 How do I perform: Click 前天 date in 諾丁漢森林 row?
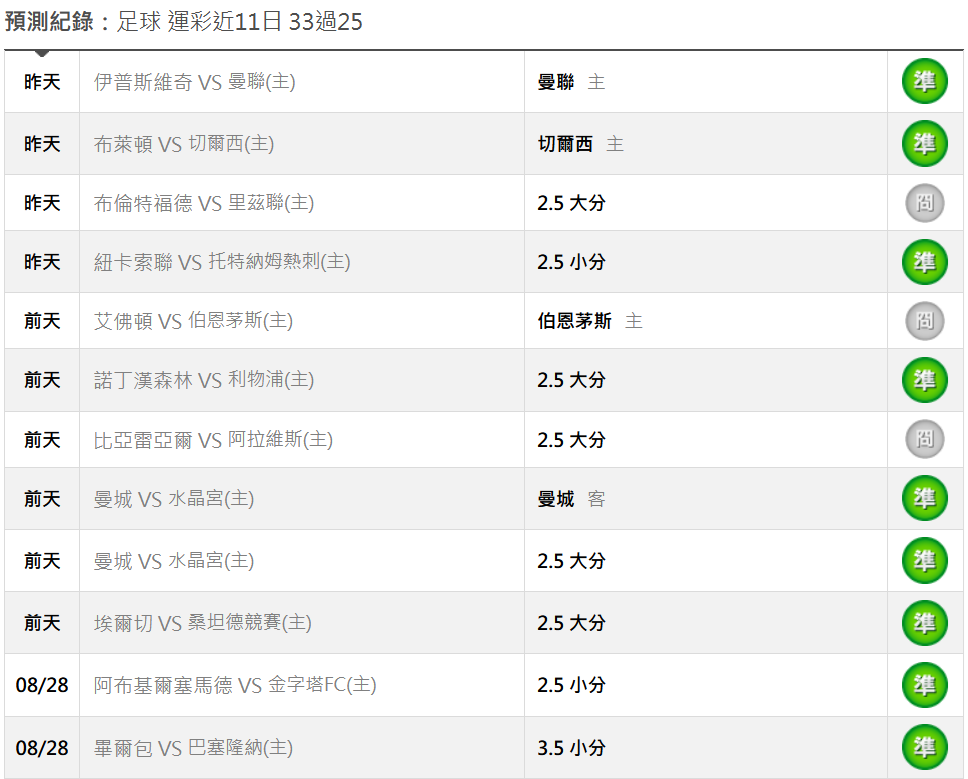pos(42,380)
